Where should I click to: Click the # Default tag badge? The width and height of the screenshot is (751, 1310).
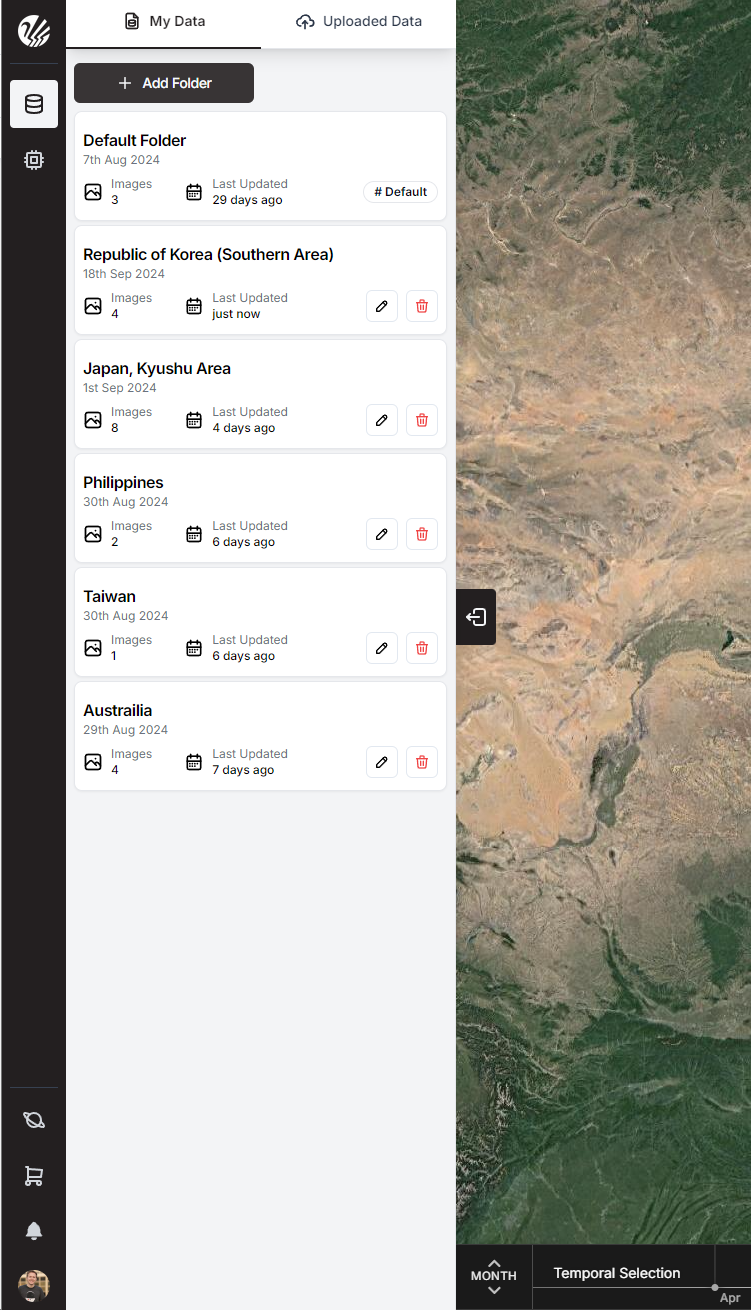click(400, 192)
